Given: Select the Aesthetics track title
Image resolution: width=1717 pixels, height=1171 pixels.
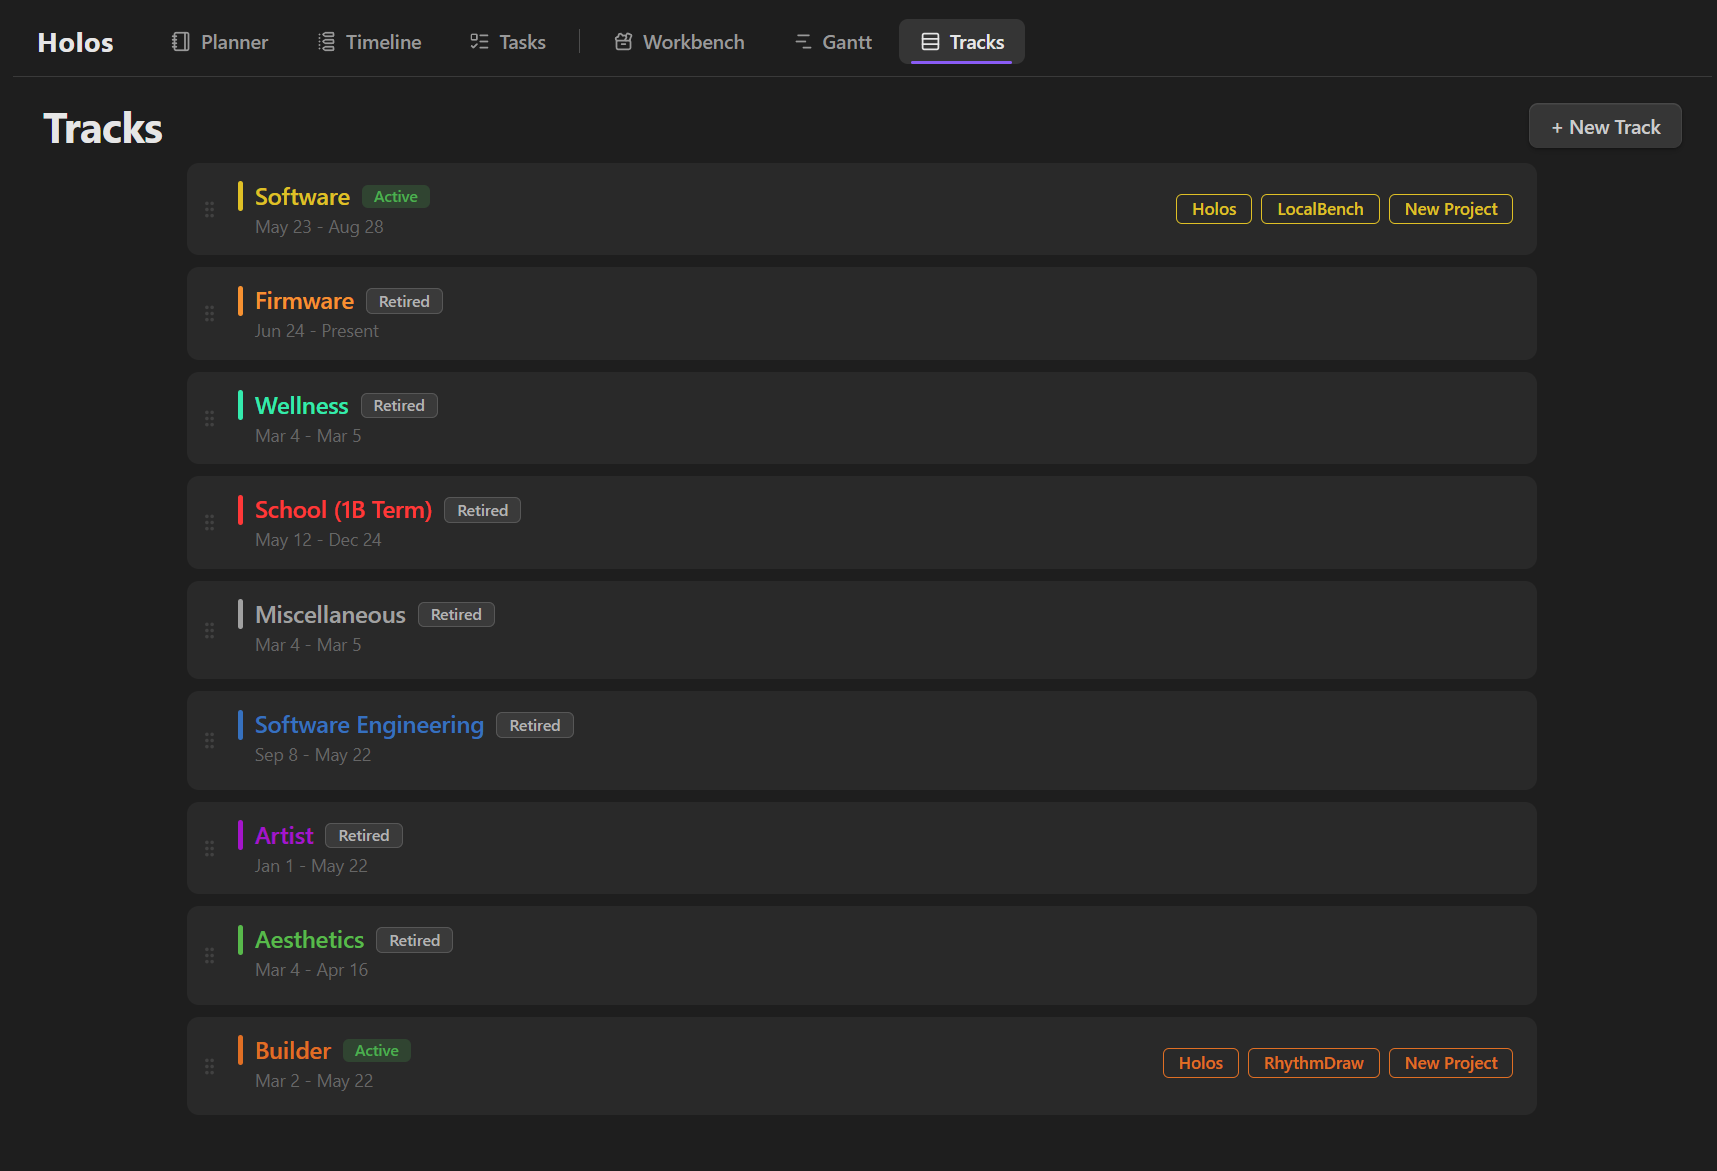Looking at the screenshot, I should pyautogui.click(x=309, y=940).
